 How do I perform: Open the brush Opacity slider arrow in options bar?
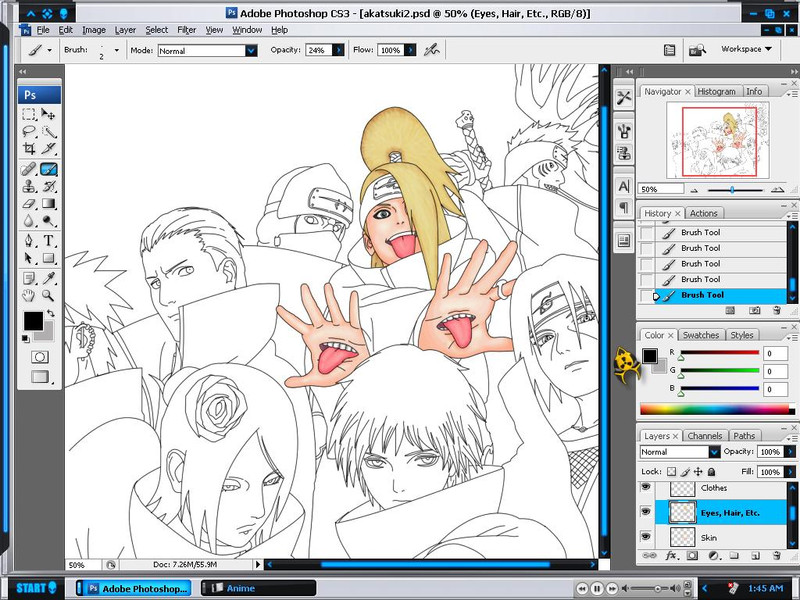coord(338,50)
